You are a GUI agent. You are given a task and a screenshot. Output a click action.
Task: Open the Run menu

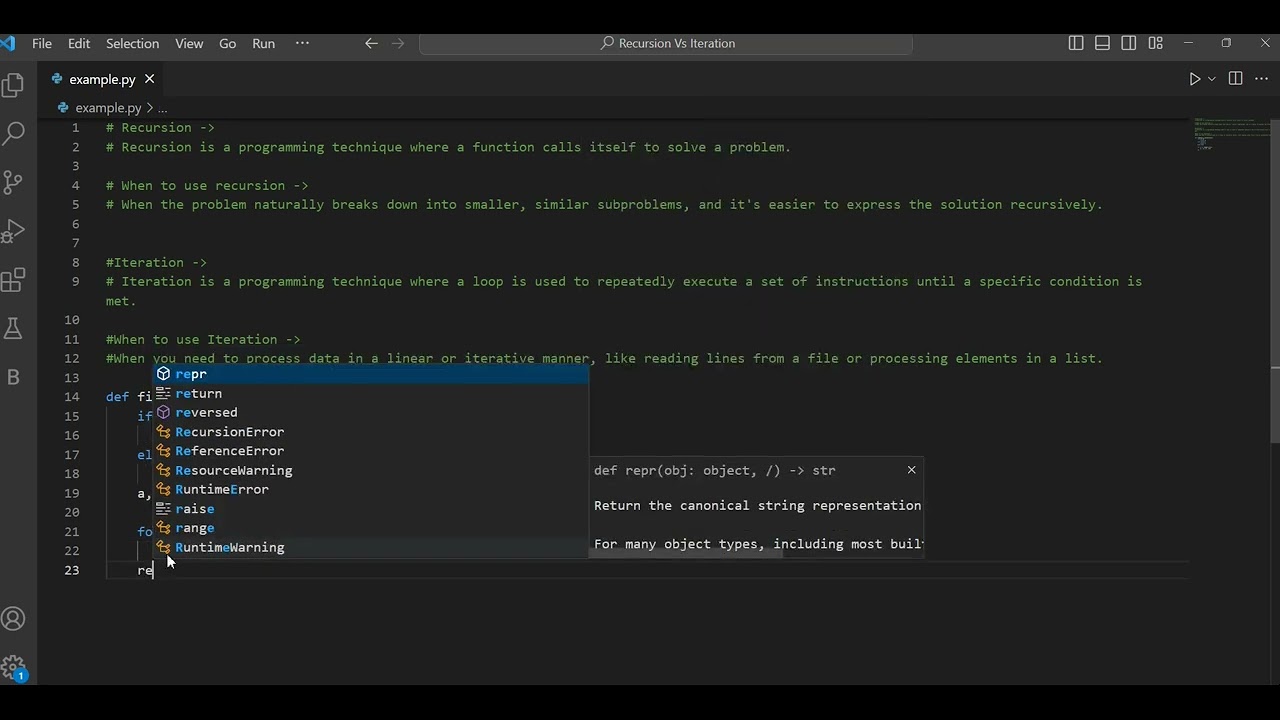click(263, 43)
